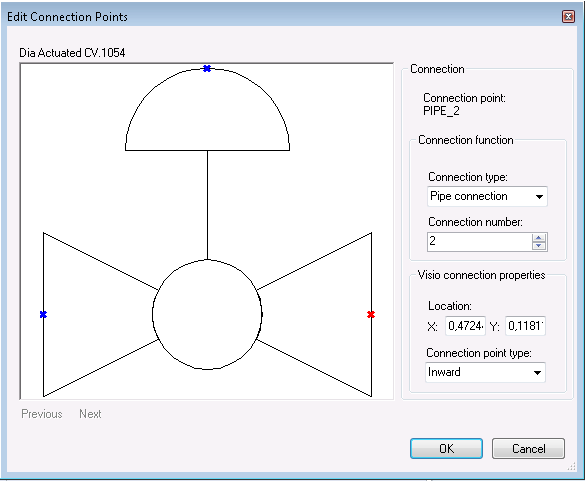Select the Pipe connection combo box

[487, 197]
